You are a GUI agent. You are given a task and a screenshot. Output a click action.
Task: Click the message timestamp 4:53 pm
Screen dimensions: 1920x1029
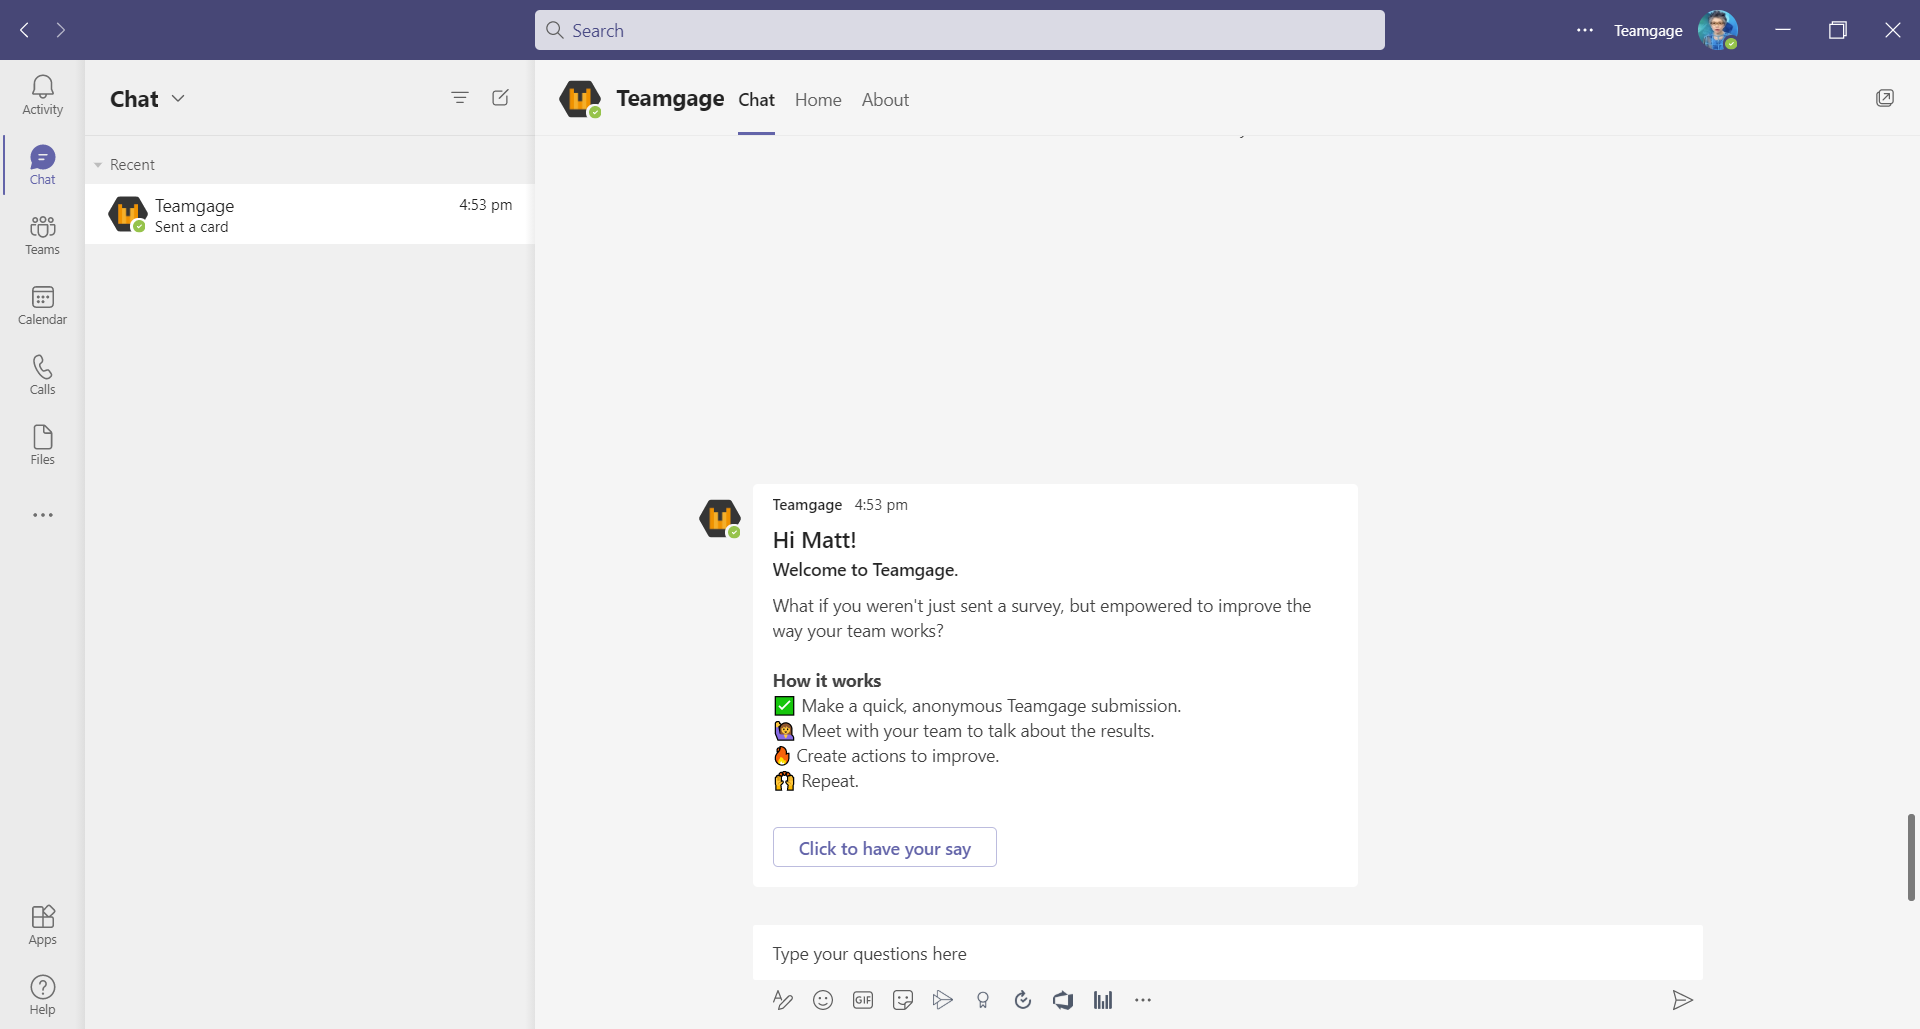(x=881, y=505)
